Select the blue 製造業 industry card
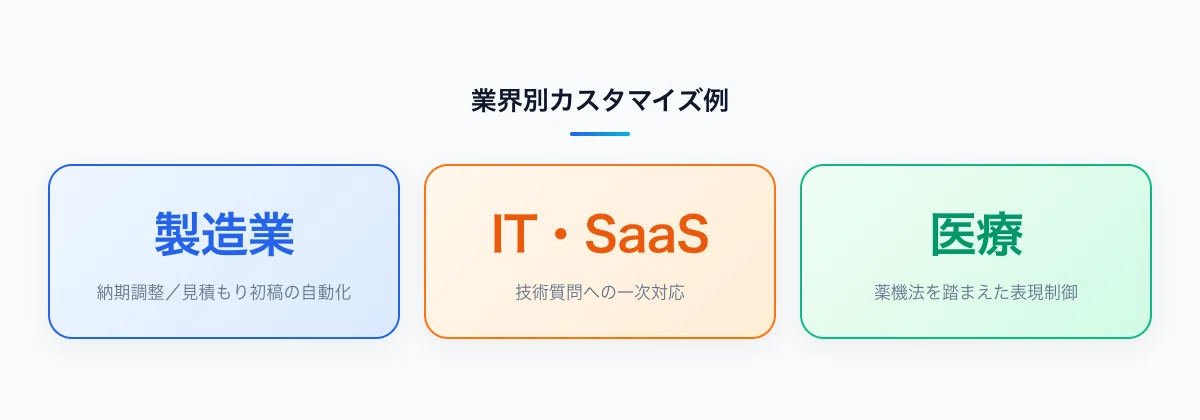 click(x=224, y=251)
